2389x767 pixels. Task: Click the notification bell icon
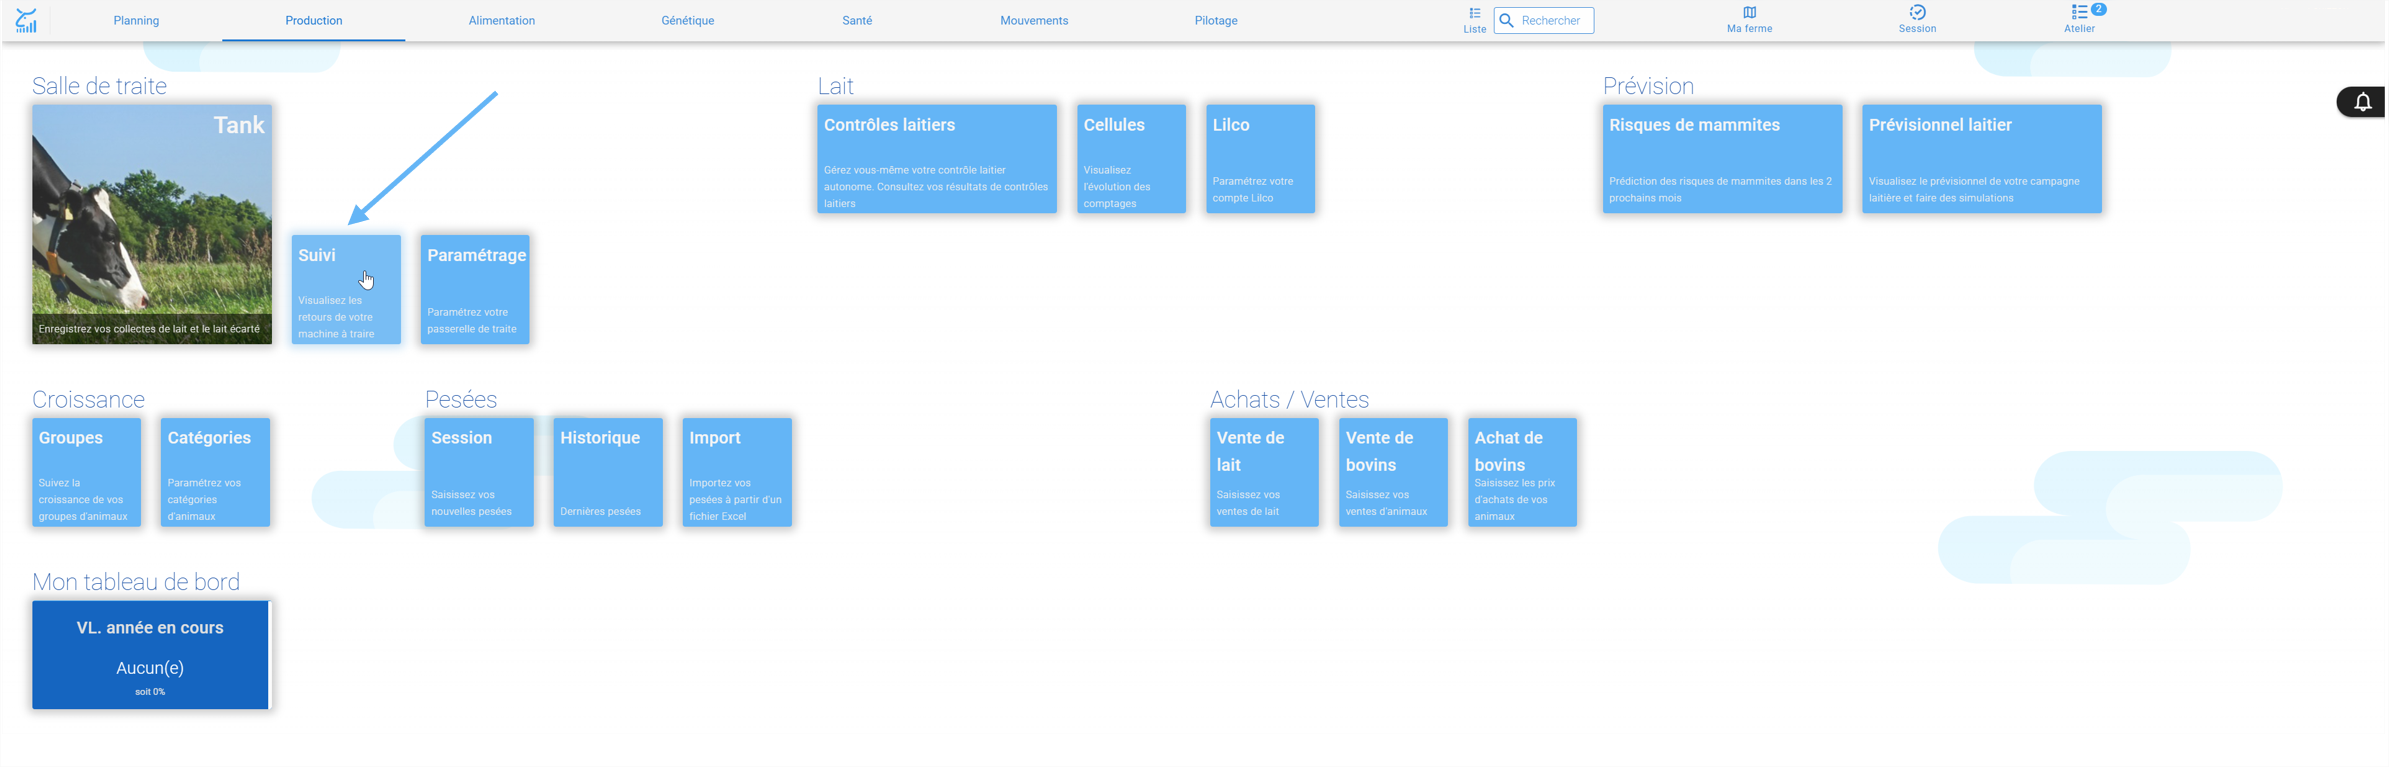pyautogui.click(x=2362, y=102)
